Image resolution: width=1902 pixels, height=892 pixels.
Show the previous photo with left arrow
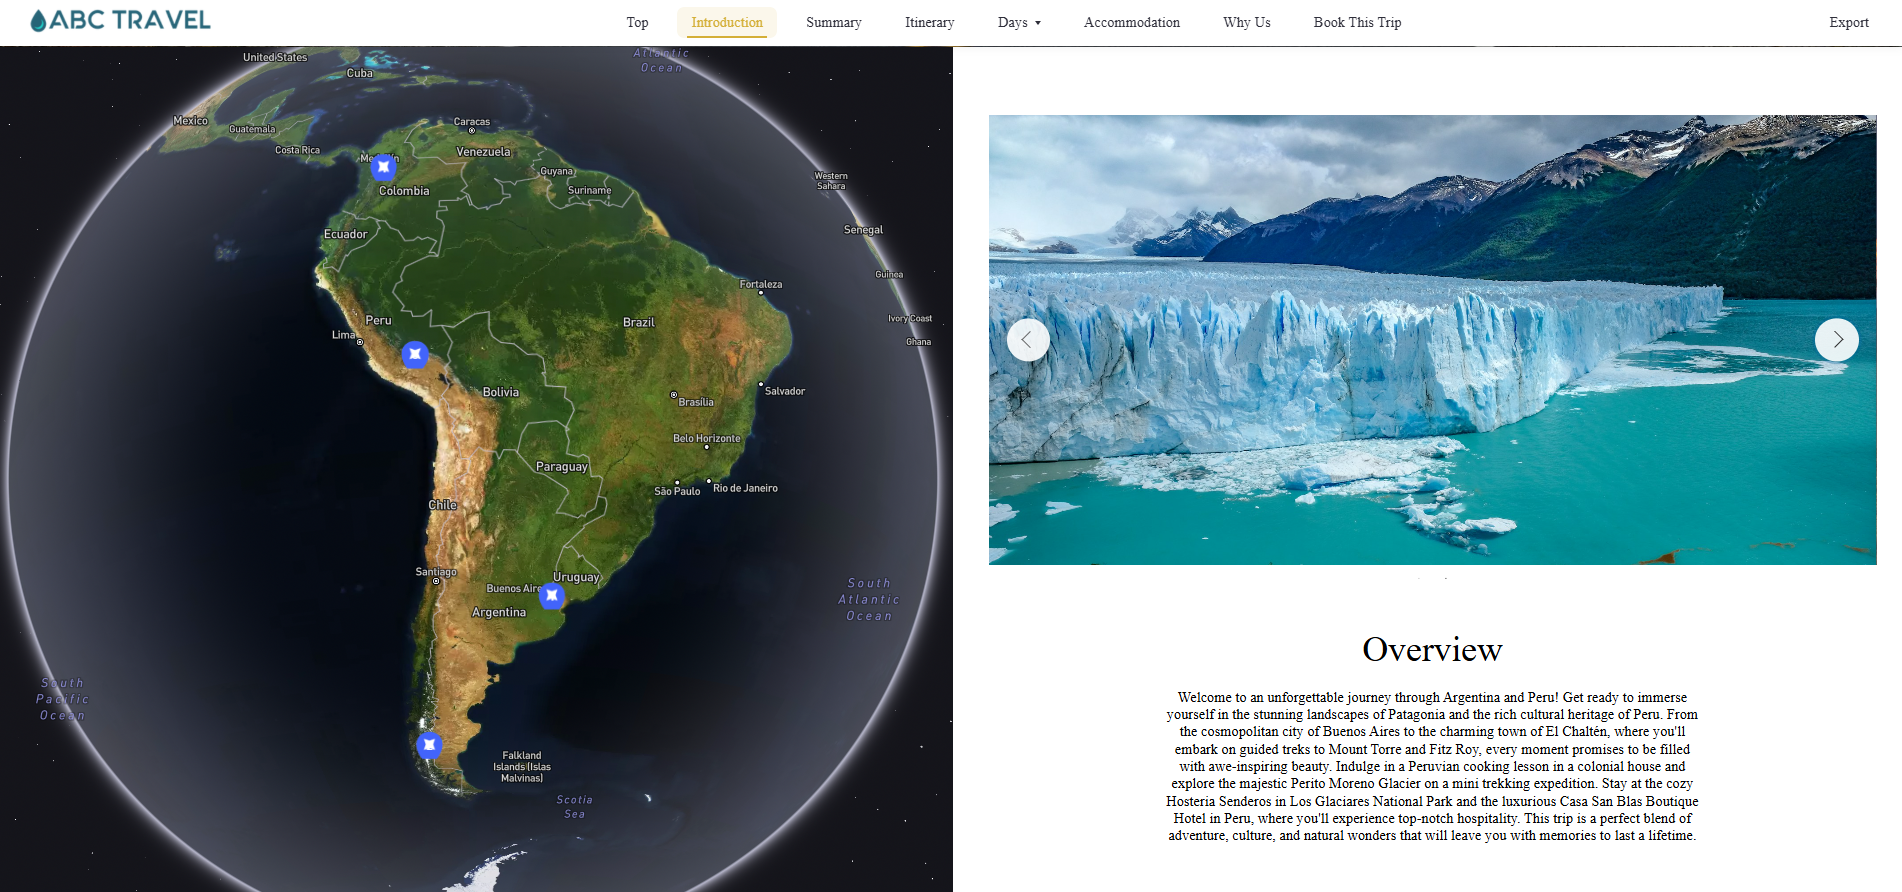tap(1028, 340)
